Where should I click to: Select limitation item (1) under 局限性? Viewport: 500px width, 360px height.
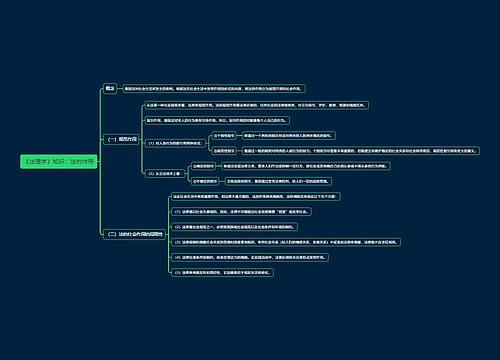coord(241,212)
